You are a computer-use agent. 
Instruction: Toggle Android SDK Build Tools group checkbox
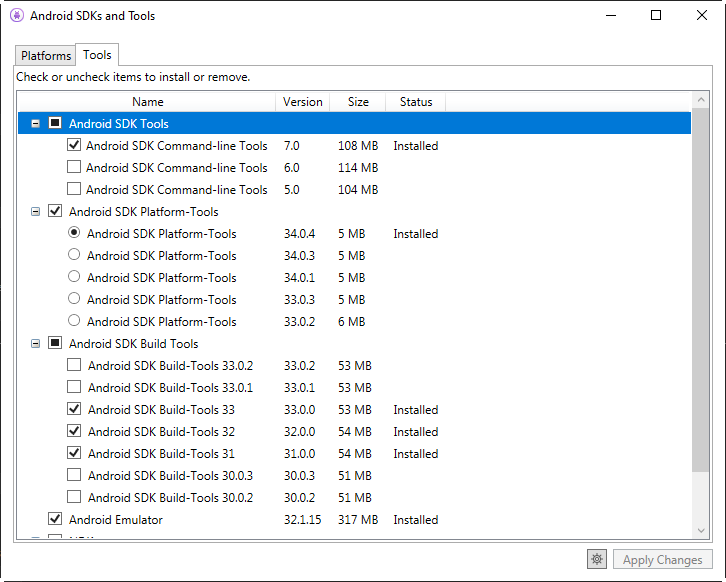click(x=55, y=343)
